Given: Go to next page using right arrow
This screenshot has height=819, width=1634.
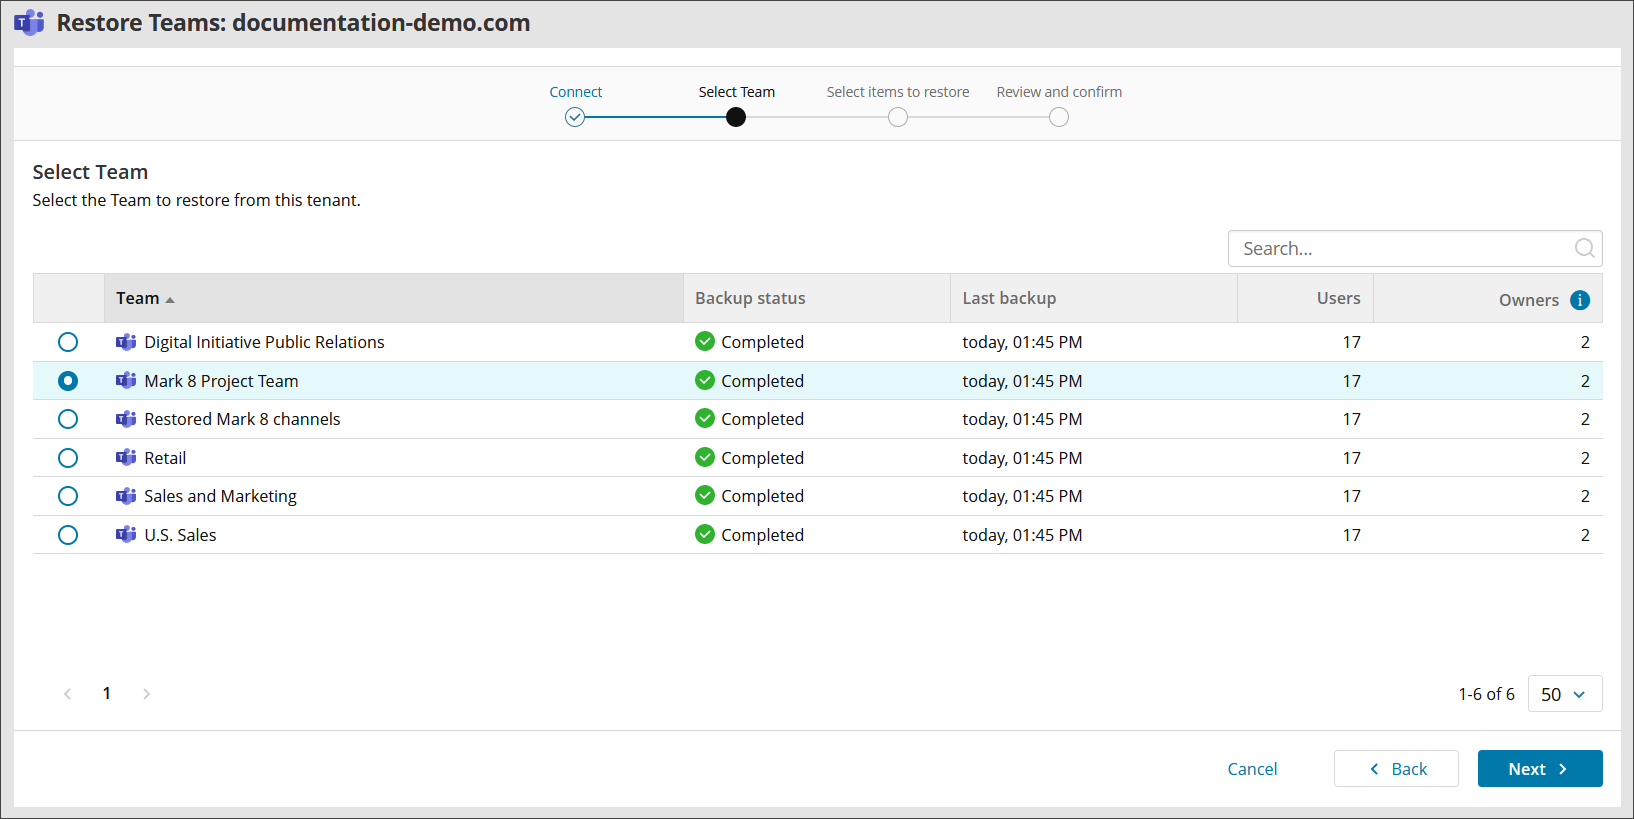Looking at the screenshot, I should (x=147, y=694).
